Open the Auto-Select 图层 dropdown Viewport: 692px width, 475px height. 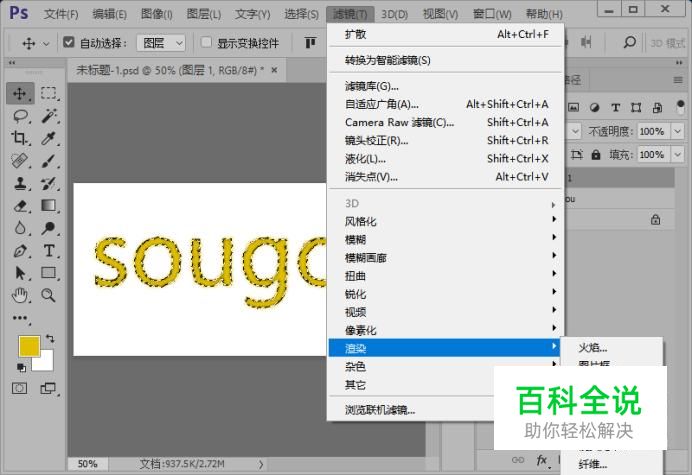(x=161, y=43)
